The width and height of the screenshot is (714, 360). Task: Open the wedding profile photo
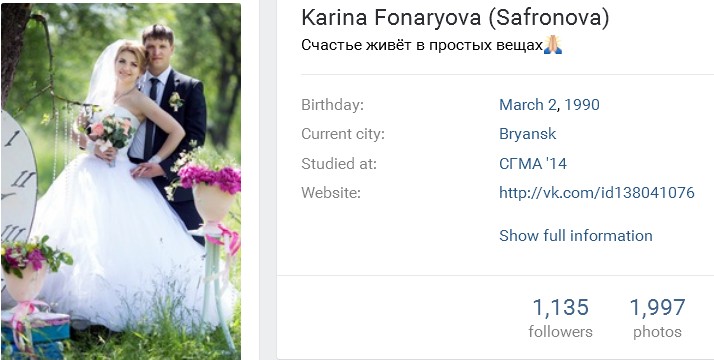(121, 181)
